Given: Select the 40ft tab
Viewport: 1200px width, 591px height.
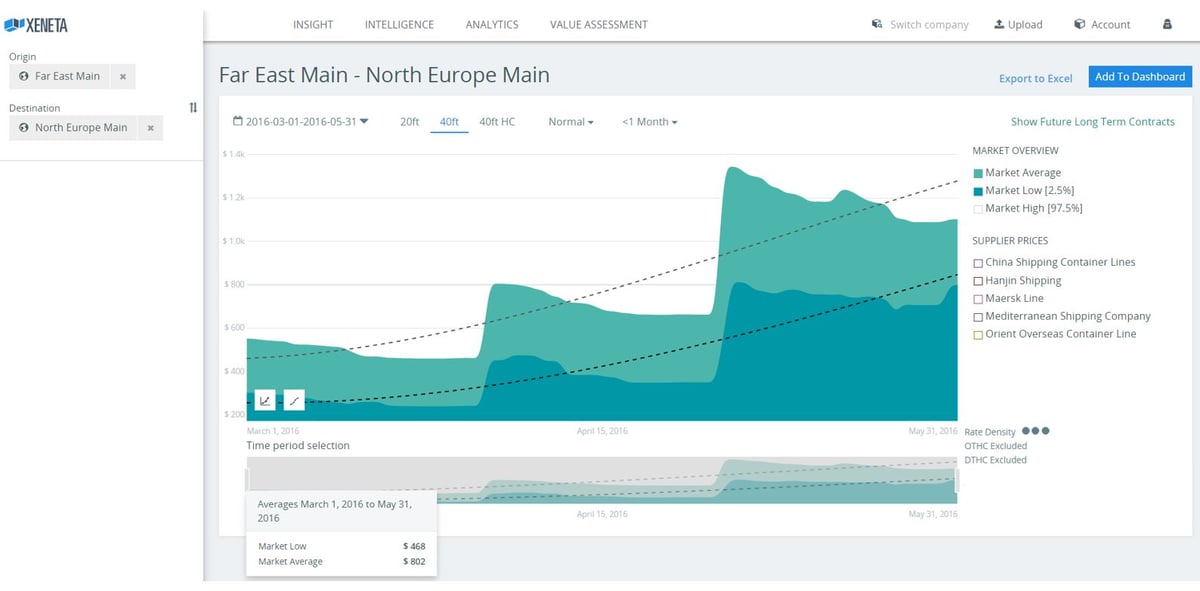Looking at the screenshot, I should click(449, 122).
